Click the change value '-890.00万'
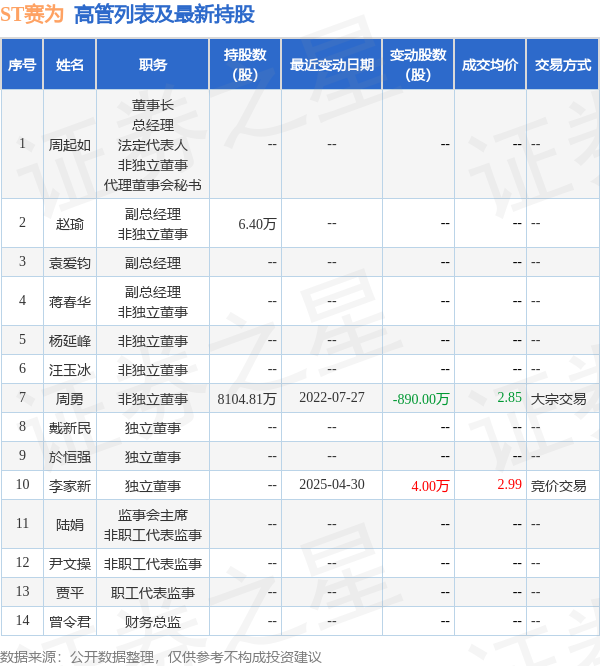This screenshot has height=666, width=600. (x=421, y=398)
